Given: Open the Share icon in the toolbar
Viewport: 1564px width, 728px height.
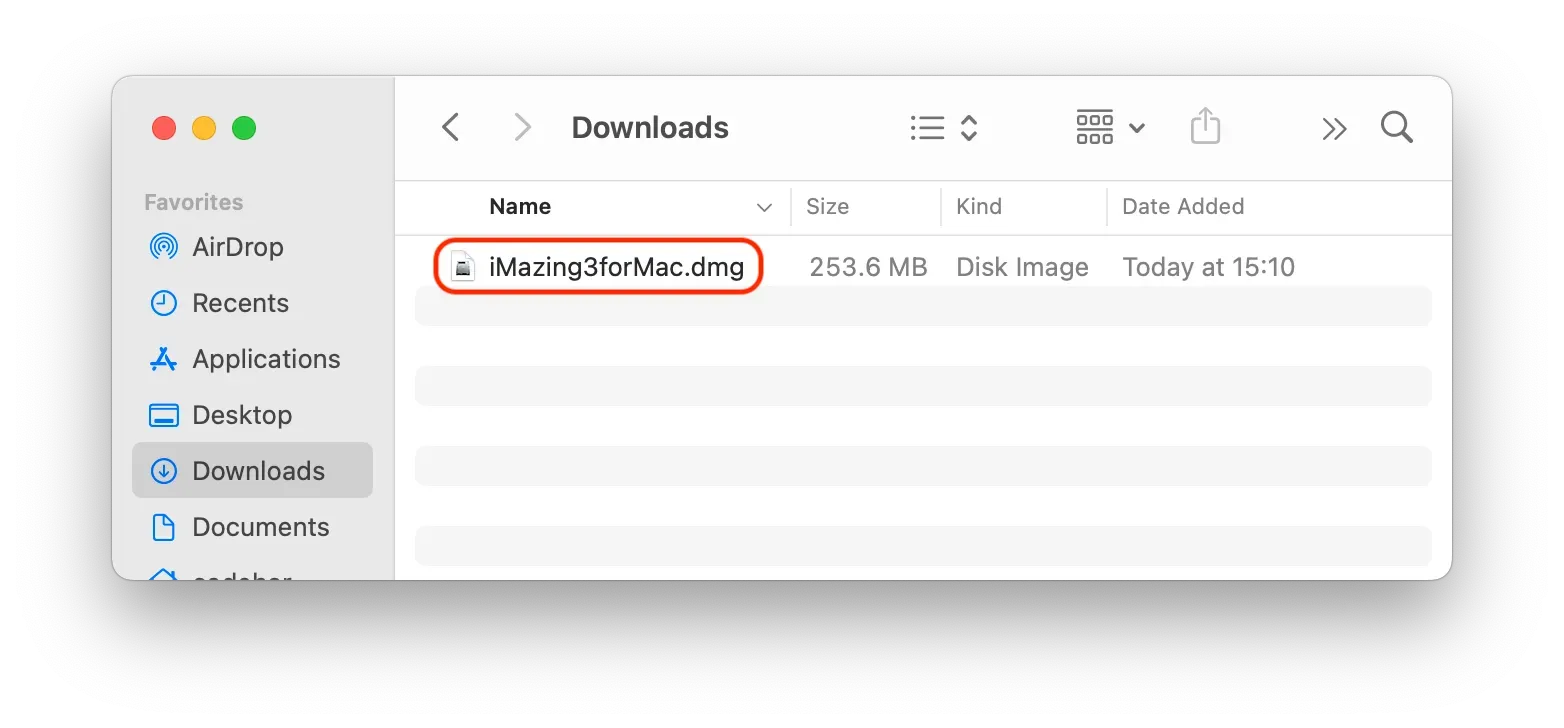Looking at the screenshot, I should (x=1206, y=126).
